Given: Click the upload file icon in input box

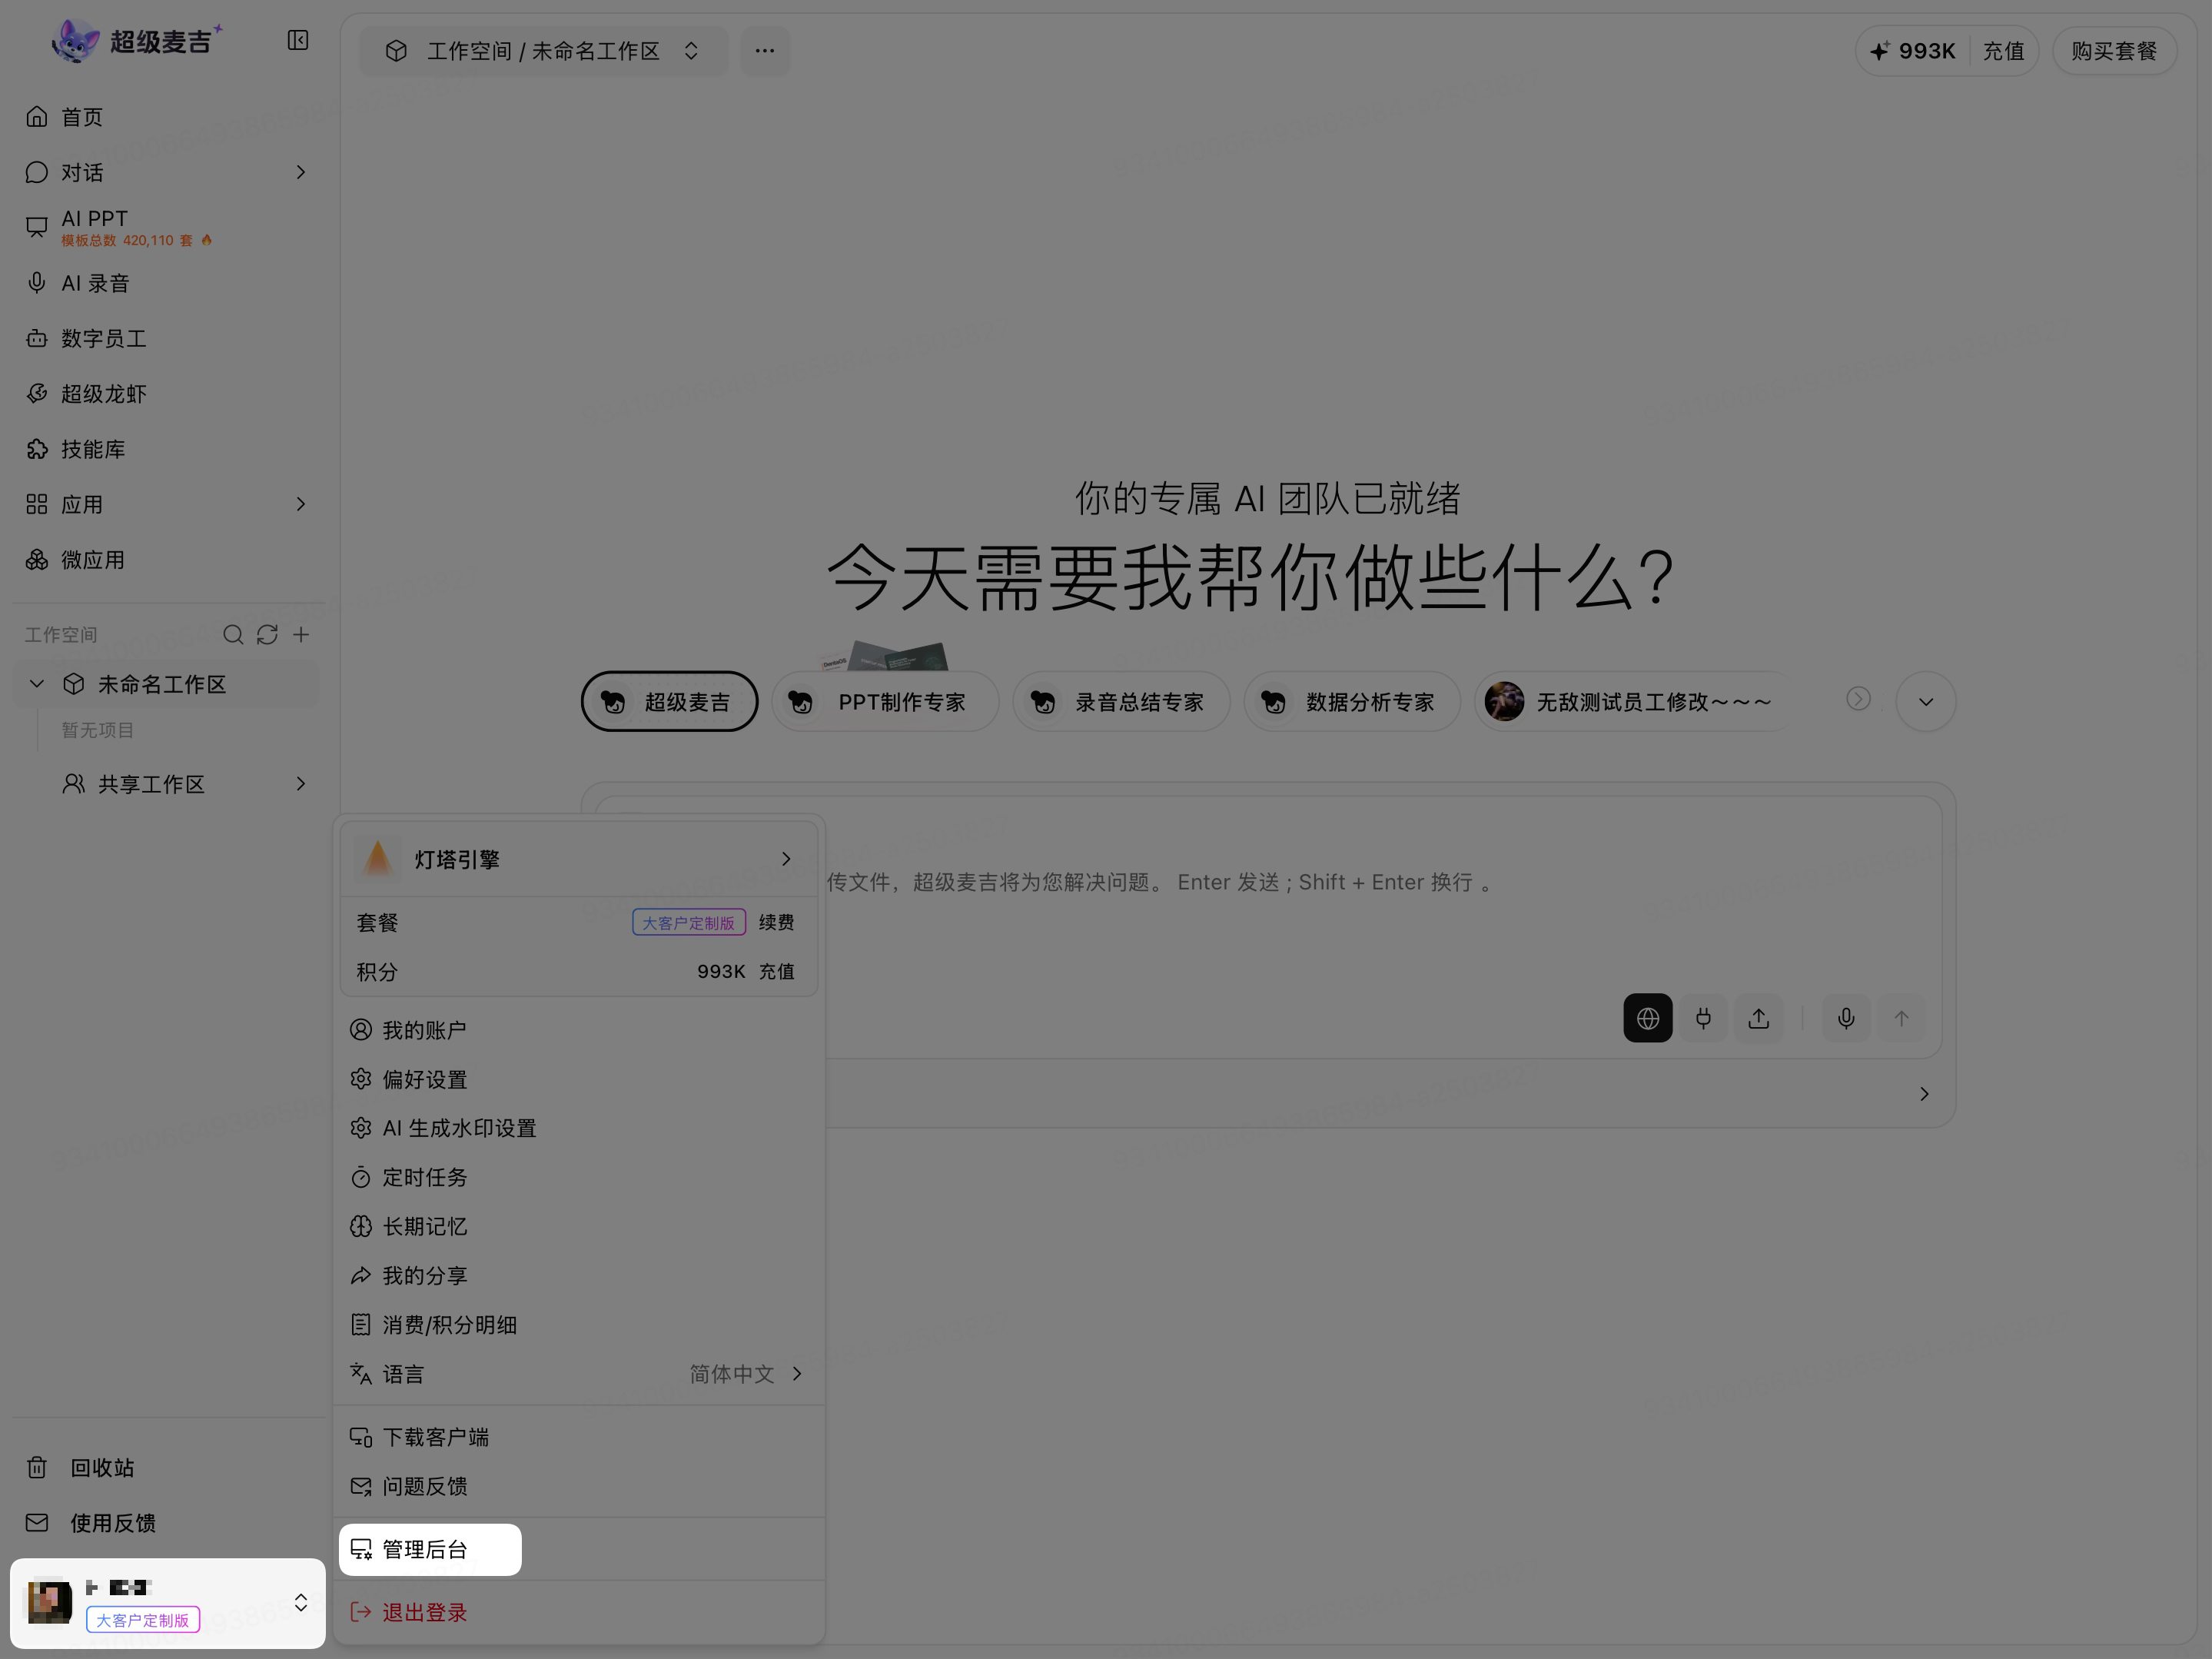Looking at the screenshot, I should point(1759,1018).
